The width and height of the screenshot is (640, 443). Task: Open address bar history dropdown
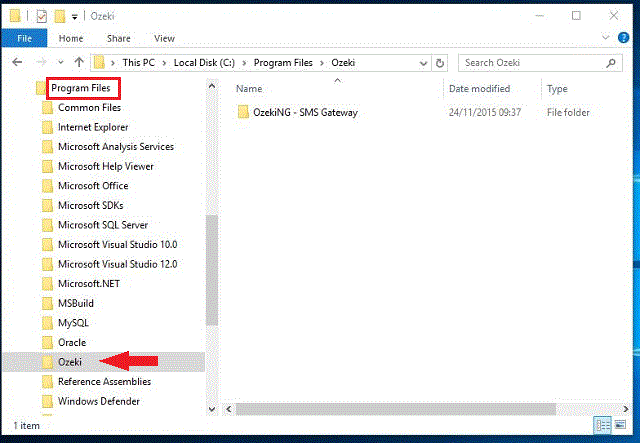click(x=423, y=63)
